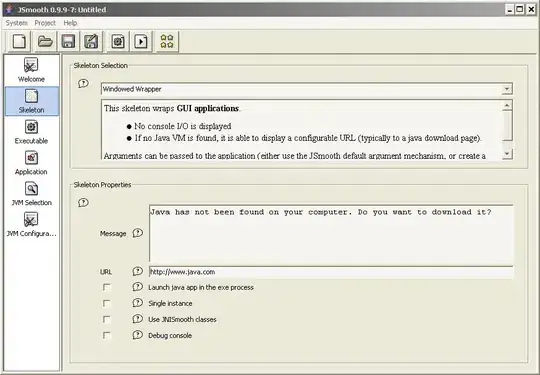
Task: Open a project with the folder icon
Action: 45,42
